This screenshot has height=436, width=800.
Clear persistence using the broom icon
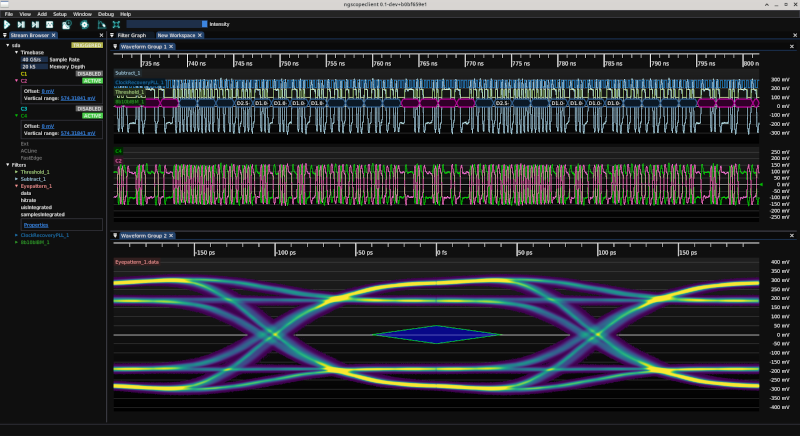point(102,24)
